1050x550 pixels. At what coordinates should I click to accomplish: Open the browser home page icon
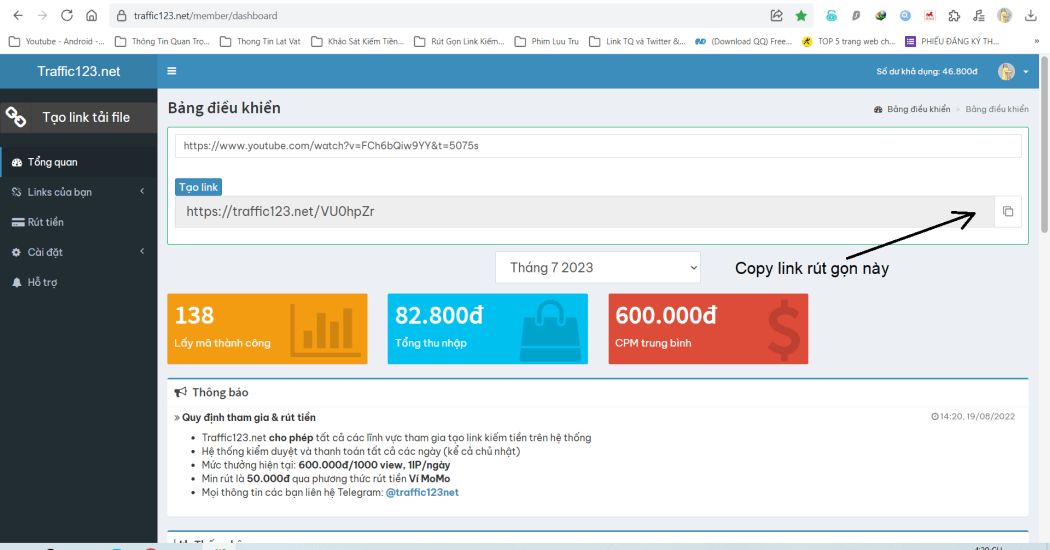(x=92, y=15)
